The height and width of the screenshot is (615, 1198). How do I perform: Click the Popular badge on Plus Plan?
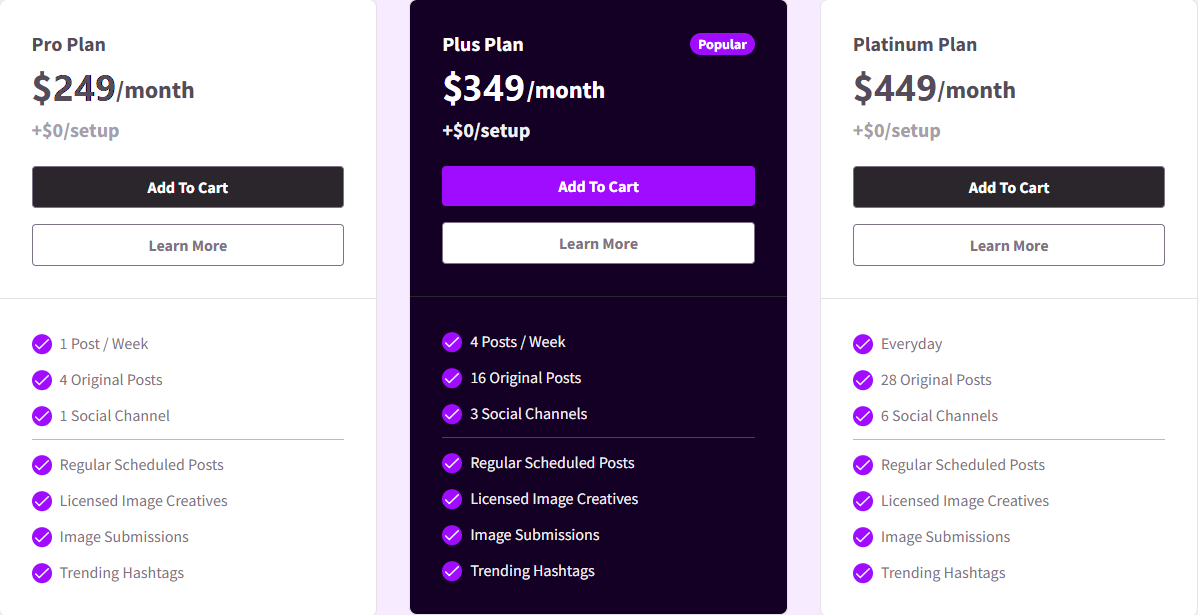pos(722,44)
